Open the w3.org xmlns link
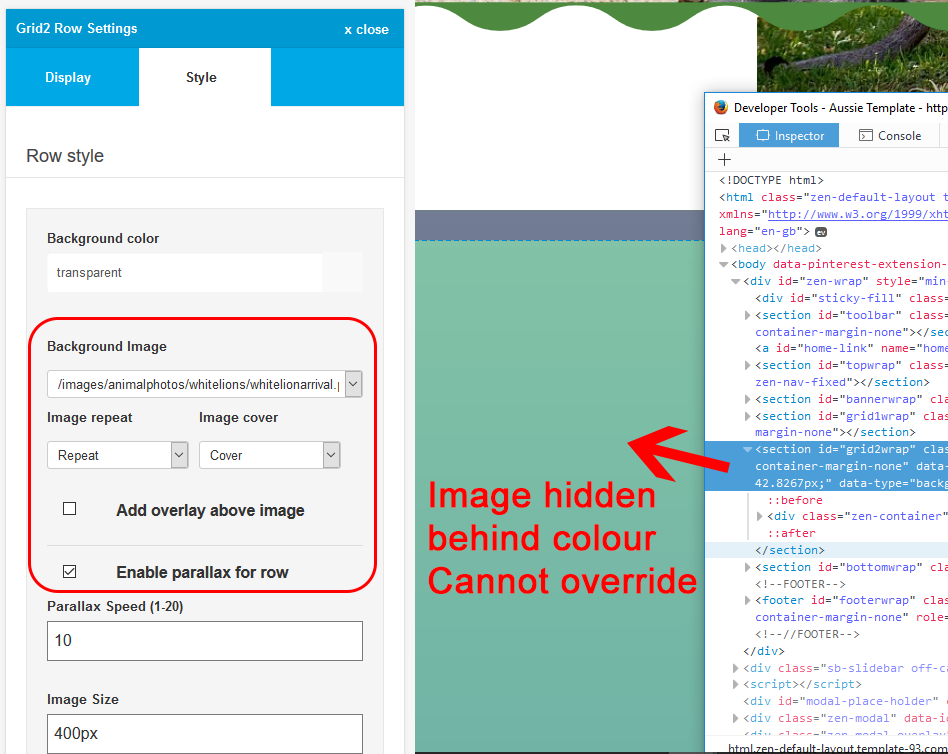The height and width of the screenshot is (754, 948). tap(857, 214)
